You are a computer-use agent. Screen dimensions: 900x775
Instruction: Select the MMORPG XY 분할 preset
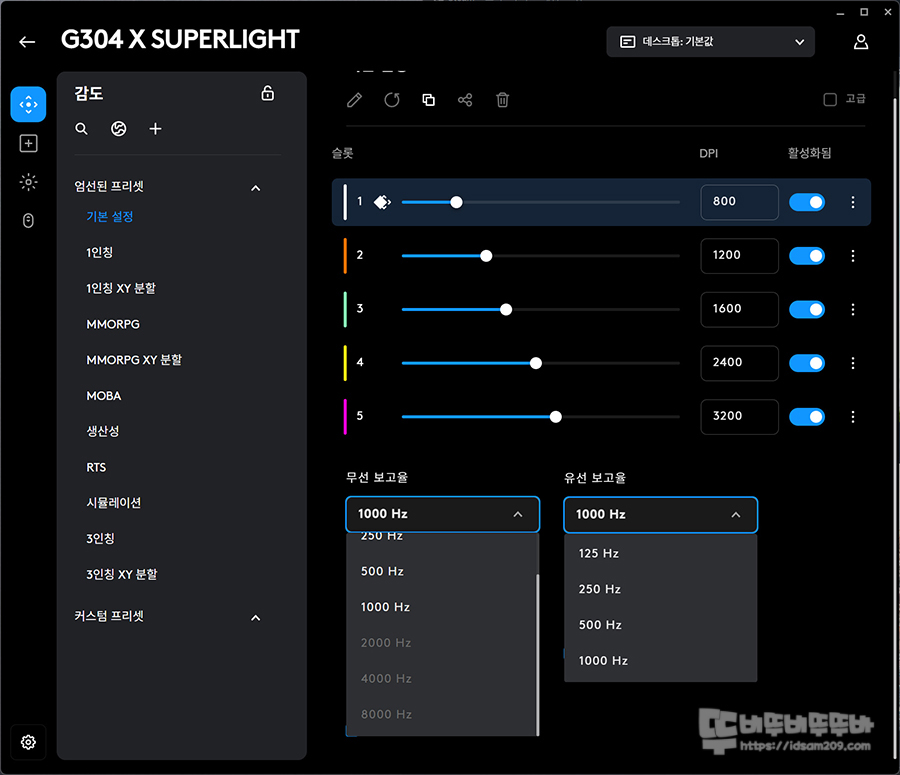pyautogui.click(x=134, y=360)
